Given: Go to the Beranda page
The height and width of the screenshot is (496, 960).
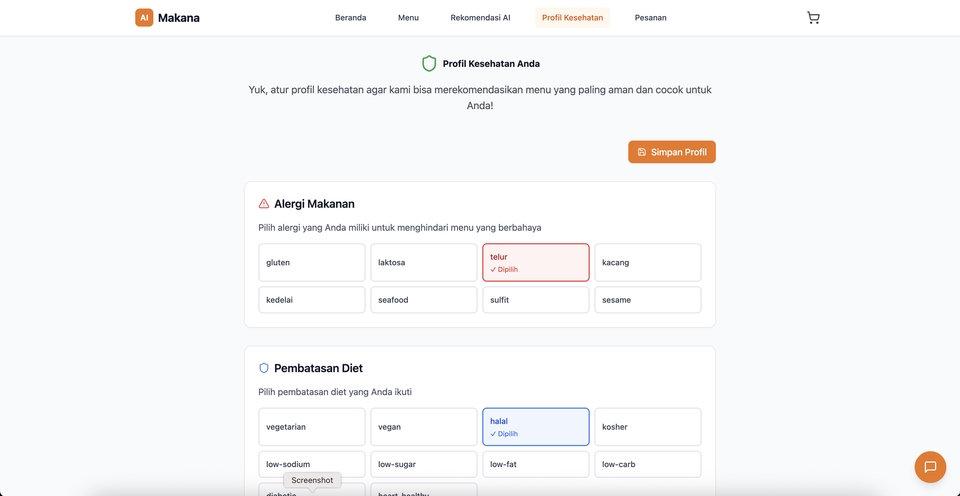Looking at the screenshot, I should [350, 18].
